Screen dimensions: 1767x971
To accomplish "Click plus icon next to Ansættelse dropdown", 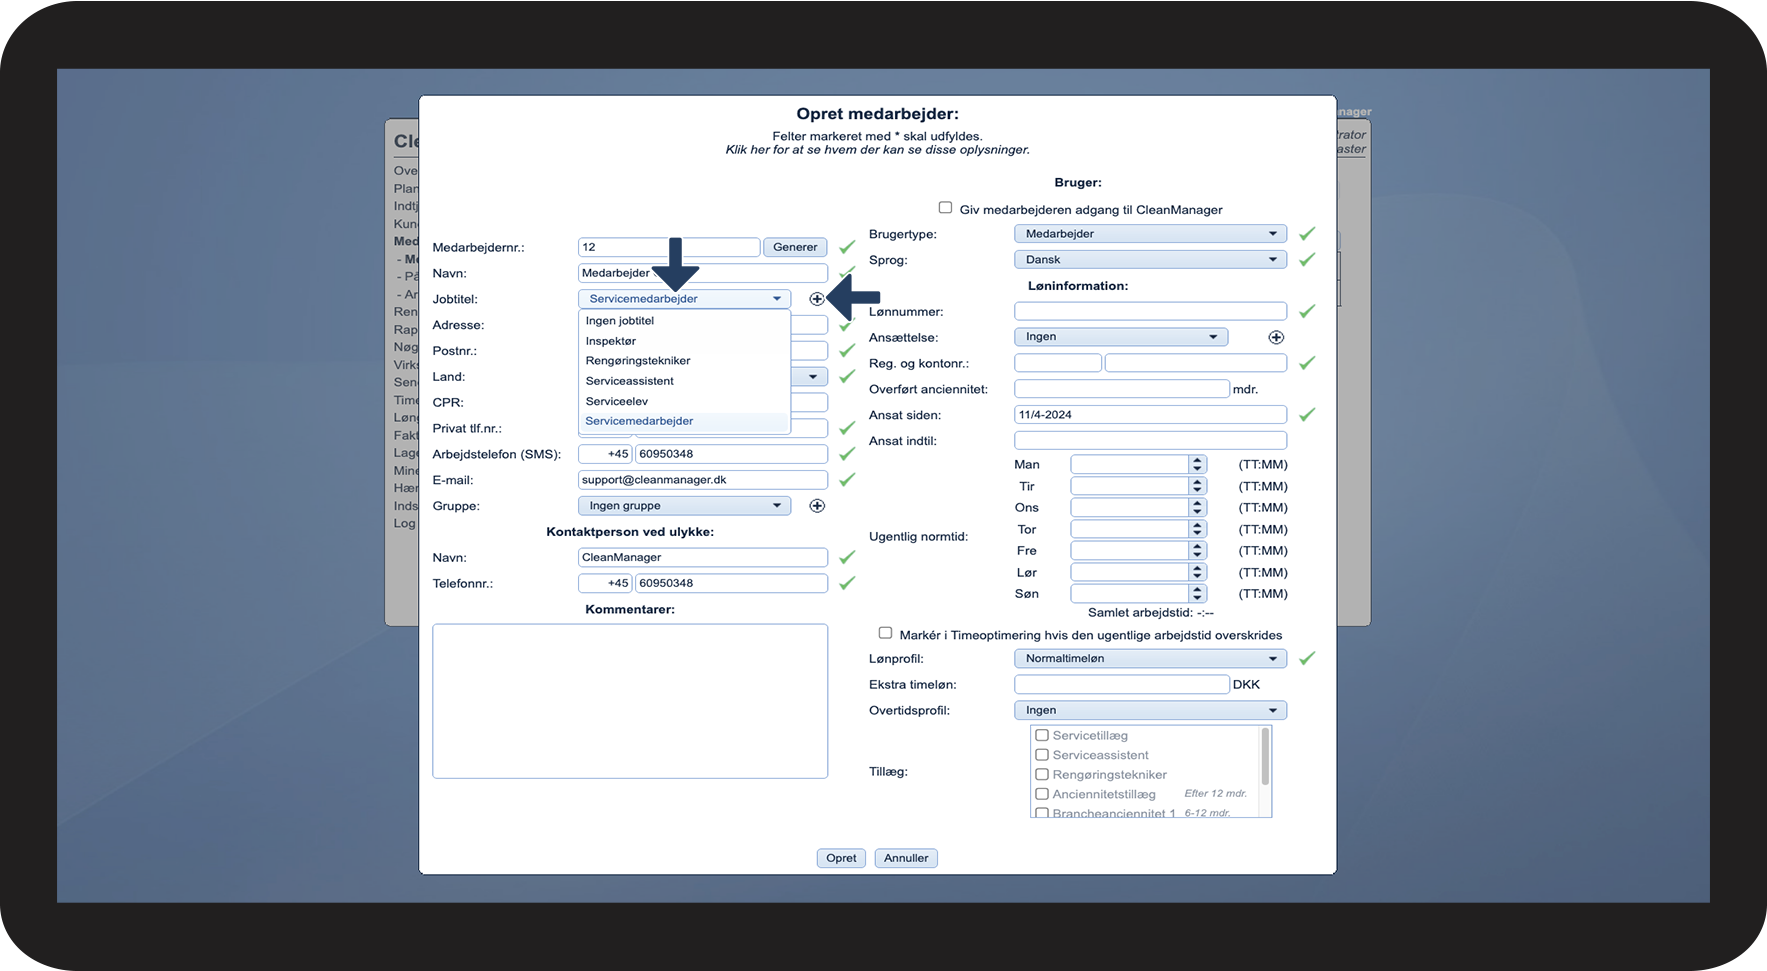I will 1276,337.
